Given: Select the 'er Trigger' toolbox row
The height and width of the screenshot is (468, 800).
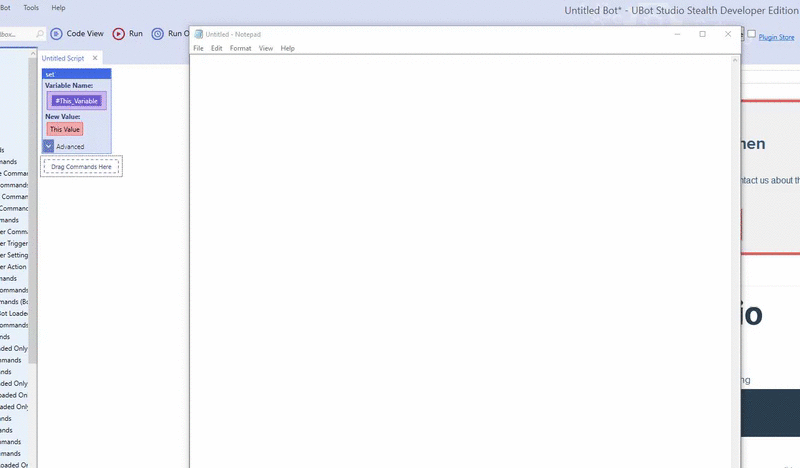Looking at the screenshot, I should [14, 243].
